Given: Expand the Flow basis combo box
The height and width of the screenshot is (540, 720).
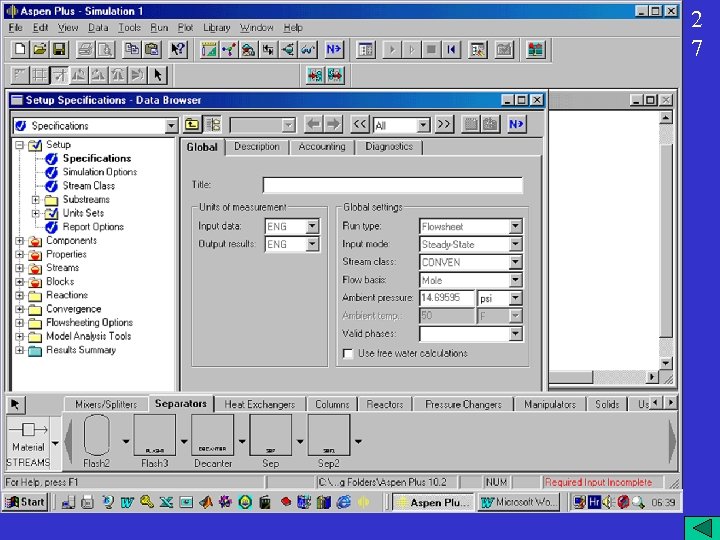Looking at the screenshot, I should pyautogui.click(x=515, y=280).
